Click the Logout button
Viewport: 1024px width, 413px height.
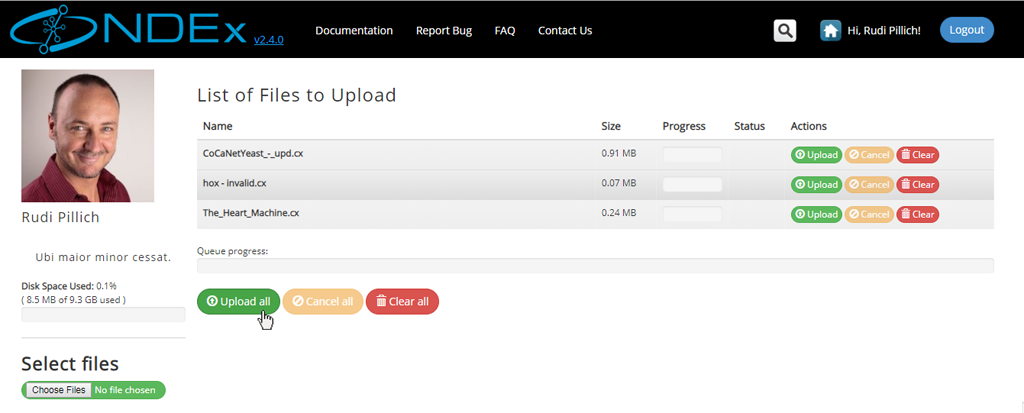(967, 30)
